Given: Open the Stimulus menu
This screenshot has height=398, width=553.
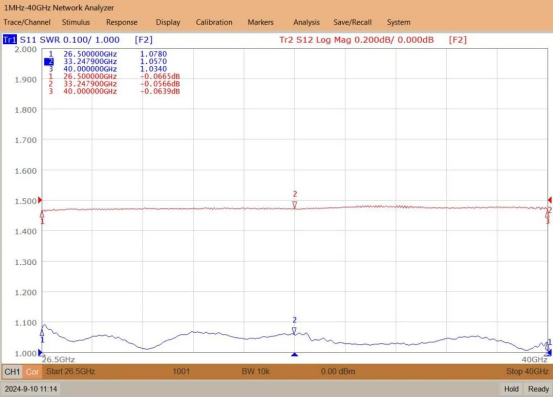Looking at the screenshot, I should 76,22.
